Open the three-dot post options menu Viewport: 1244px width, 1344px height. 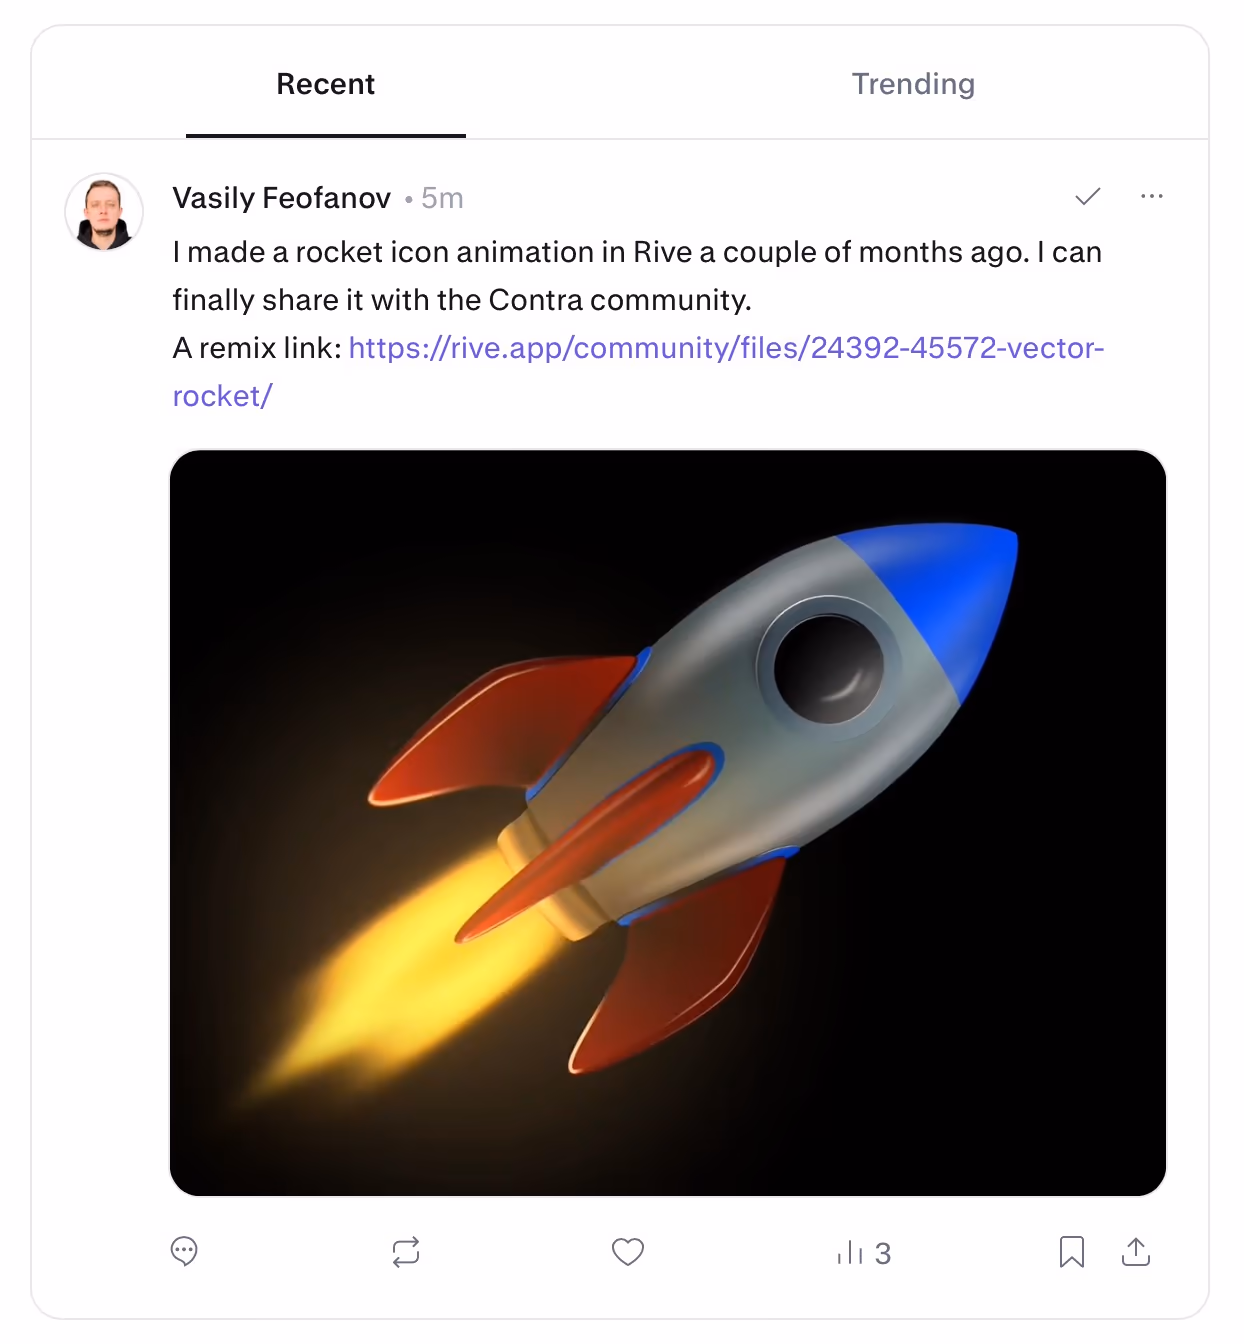[1152, 197]
